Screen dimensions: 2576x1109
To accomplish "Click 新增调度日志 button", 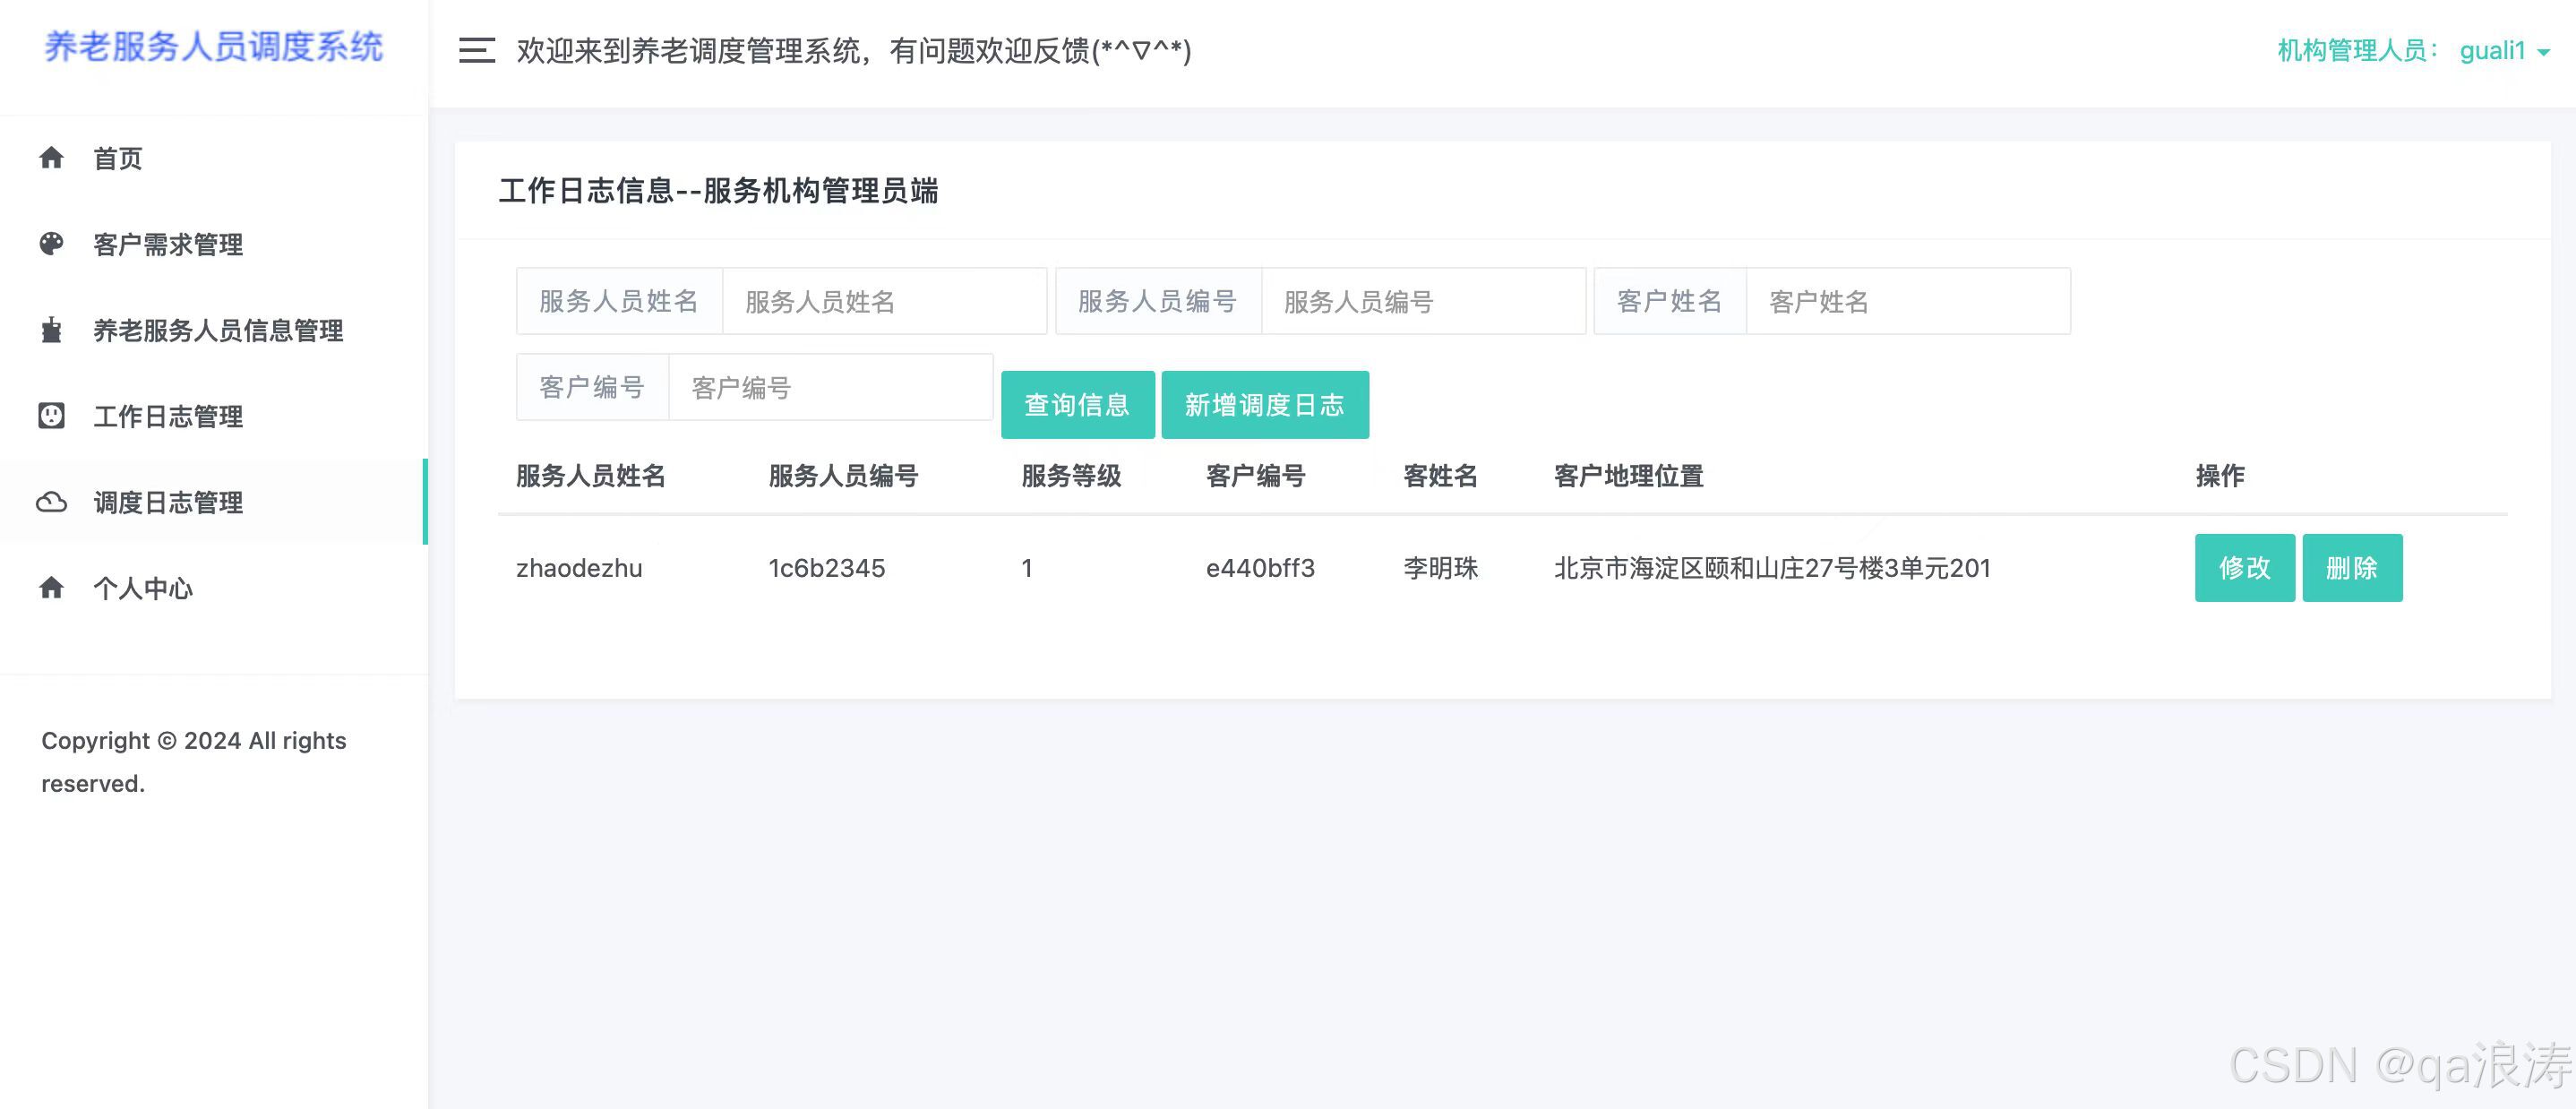I will tap(1264, 405).
